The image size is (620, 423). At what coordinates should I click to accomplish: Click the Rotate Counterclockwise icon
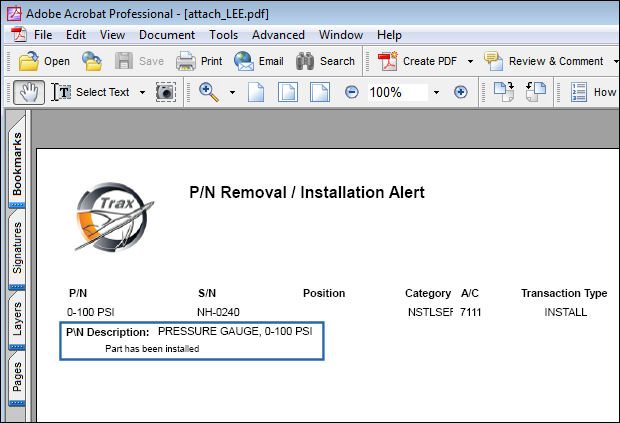(x=536, y=92)
